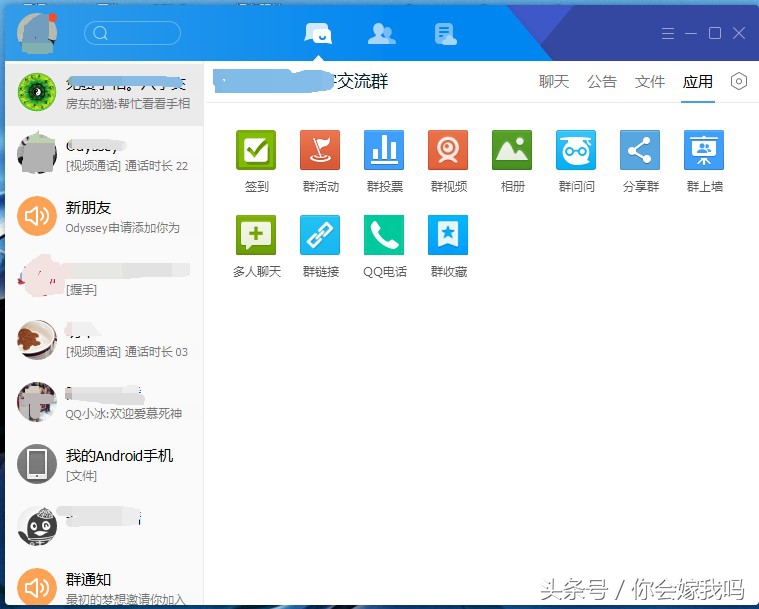Switch to the 公告 announcements tab

[x=602, y=81]
